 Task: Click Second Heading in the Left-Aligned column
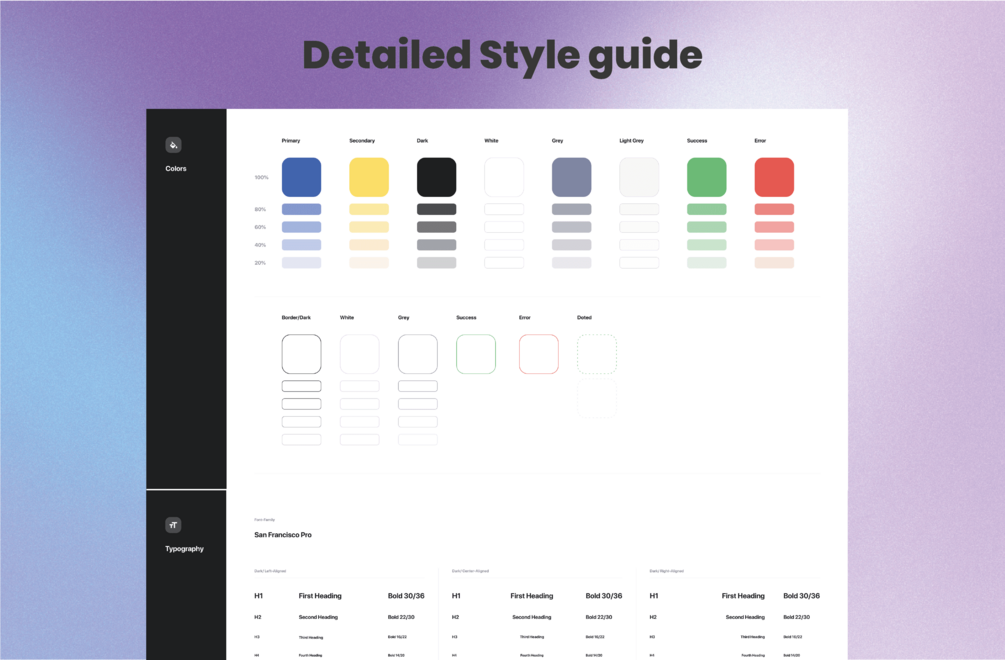[x=318, y=617]
